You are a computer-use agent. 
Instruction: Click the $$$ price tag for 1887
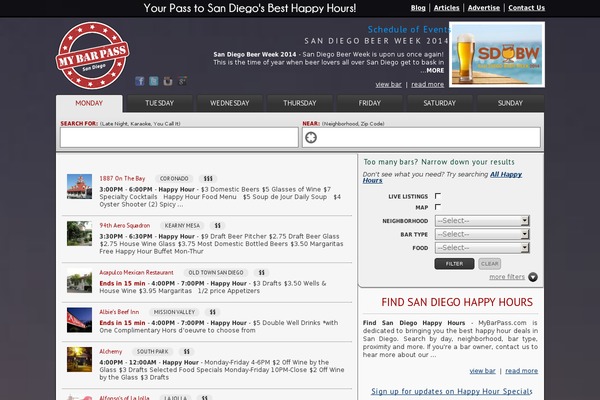click(x=208, y=179)
